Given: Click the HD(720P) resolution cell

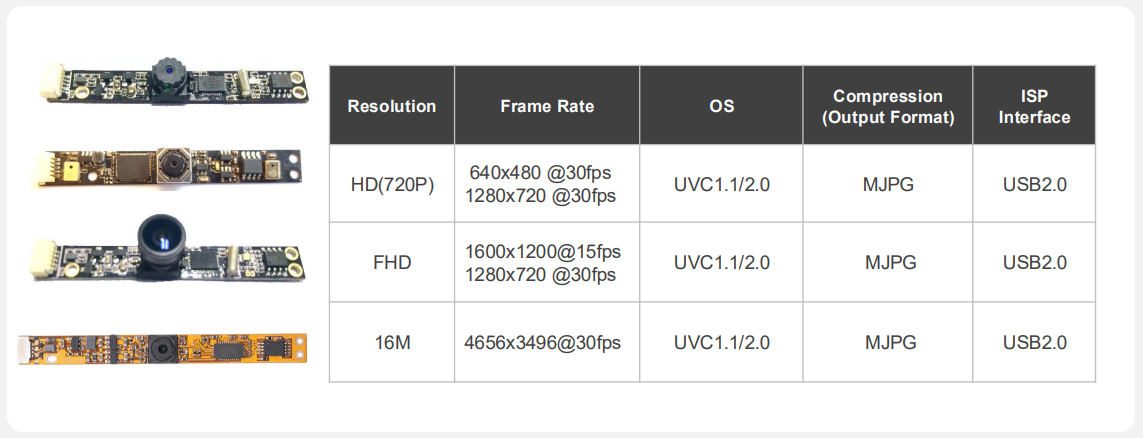Looking at the screenshot, I should click(x=392, y=184).
